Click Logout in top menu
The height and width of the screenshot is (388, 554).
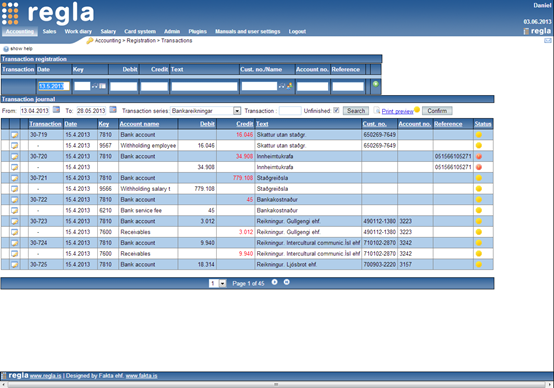[x=297, y=31]
